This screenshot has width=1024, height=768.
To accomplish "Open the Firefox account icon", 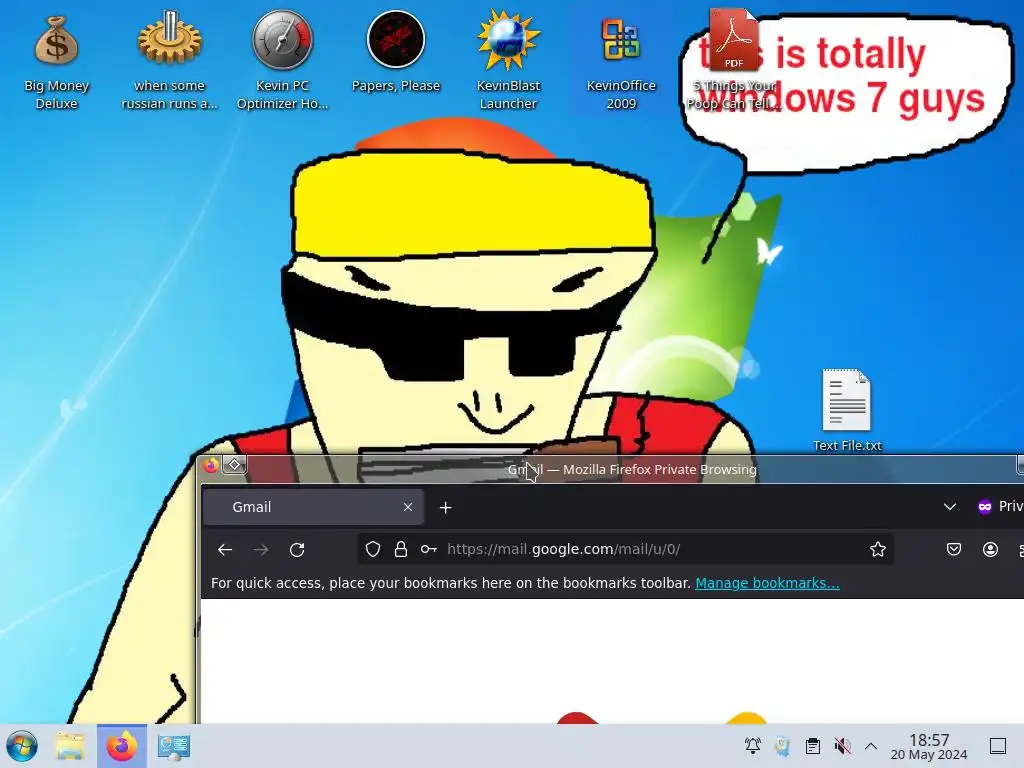I will [990, 549].
